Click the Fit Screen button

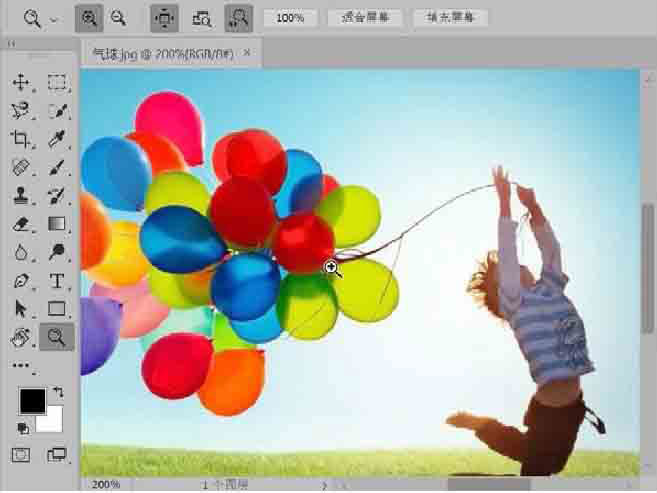click(x=365, y=18)
